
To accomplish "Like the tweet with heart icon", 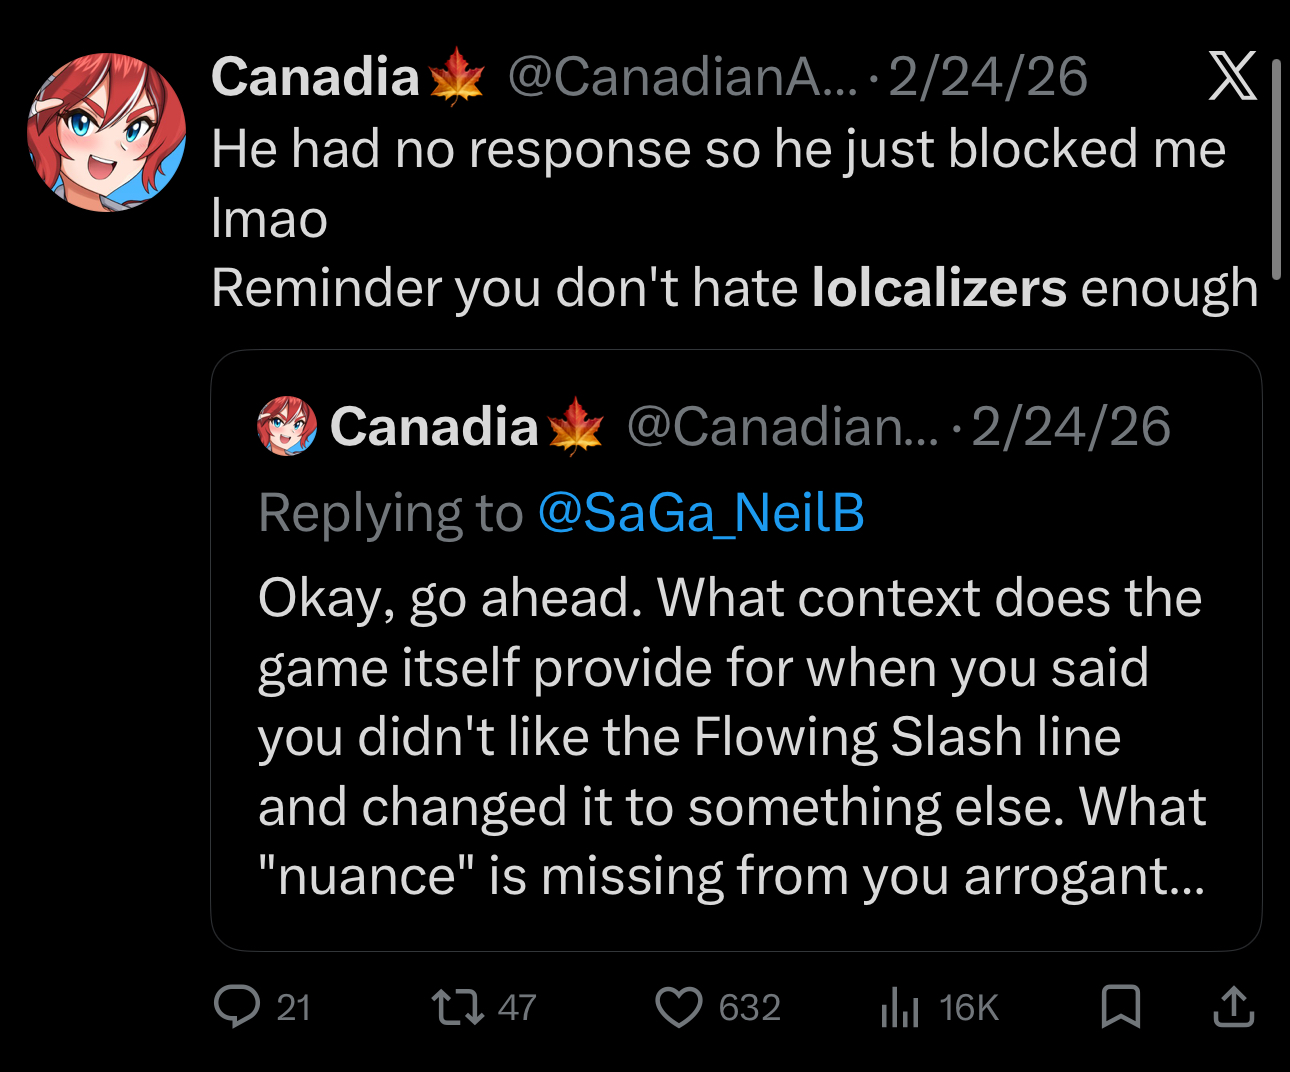I will 678,1007.
